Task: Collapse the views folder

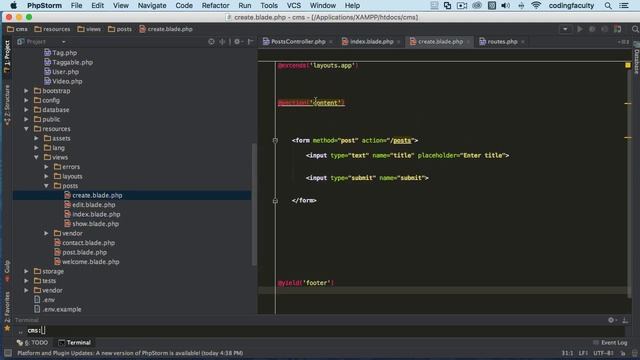Action: click(x=36, y=157)
